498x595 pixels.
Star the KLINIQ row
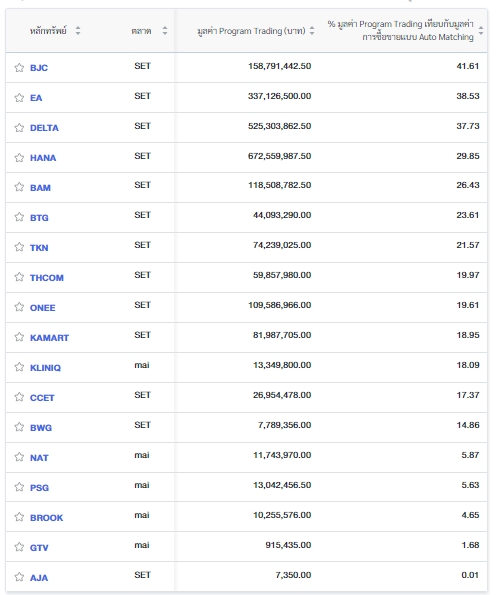(19, 367)
